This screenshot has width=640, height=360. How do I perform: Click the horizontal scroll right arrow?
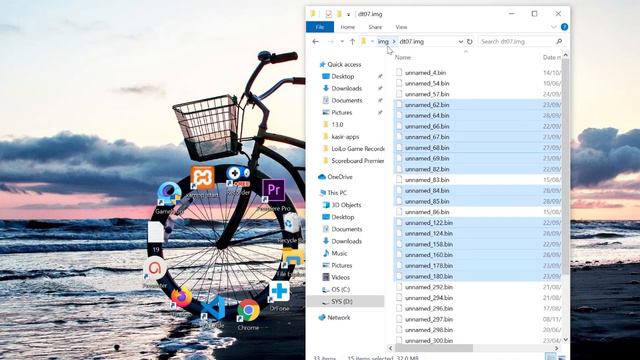[556, 348]
